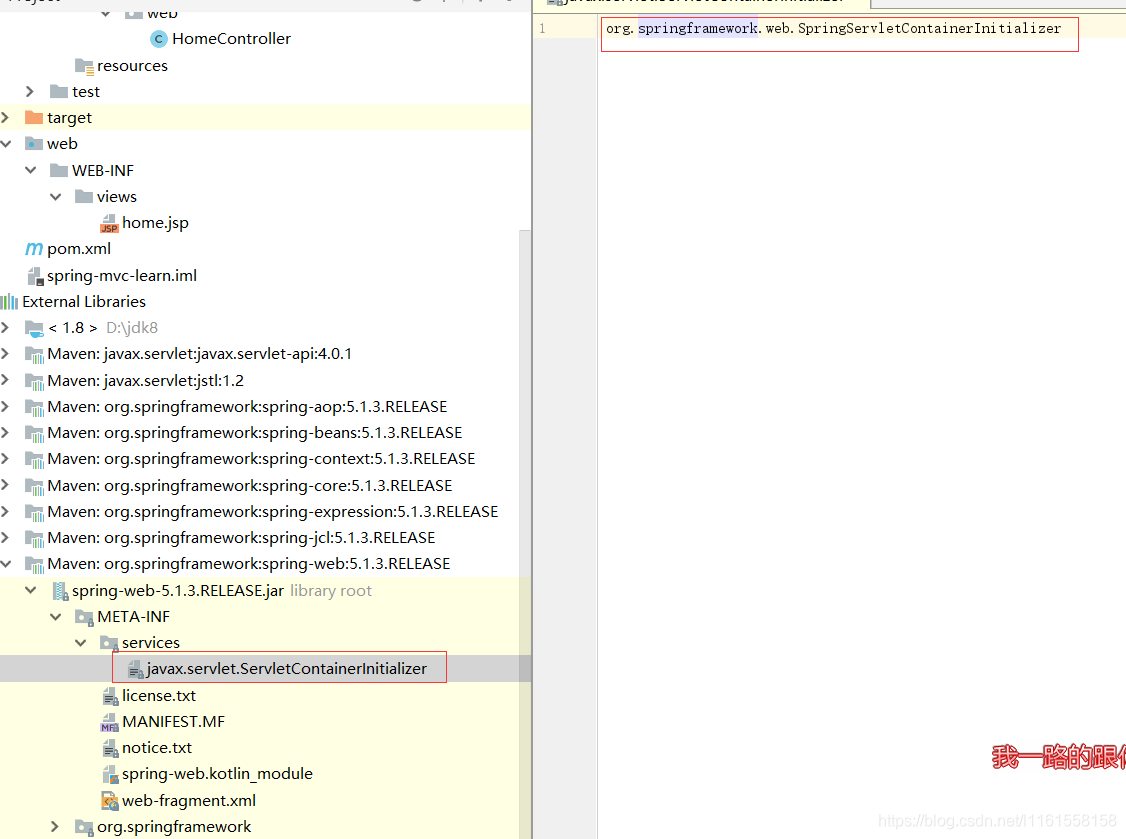Screen dimensions: 1126x839
Task: Select home.jsp in project tree
Action: coord(155,223)
